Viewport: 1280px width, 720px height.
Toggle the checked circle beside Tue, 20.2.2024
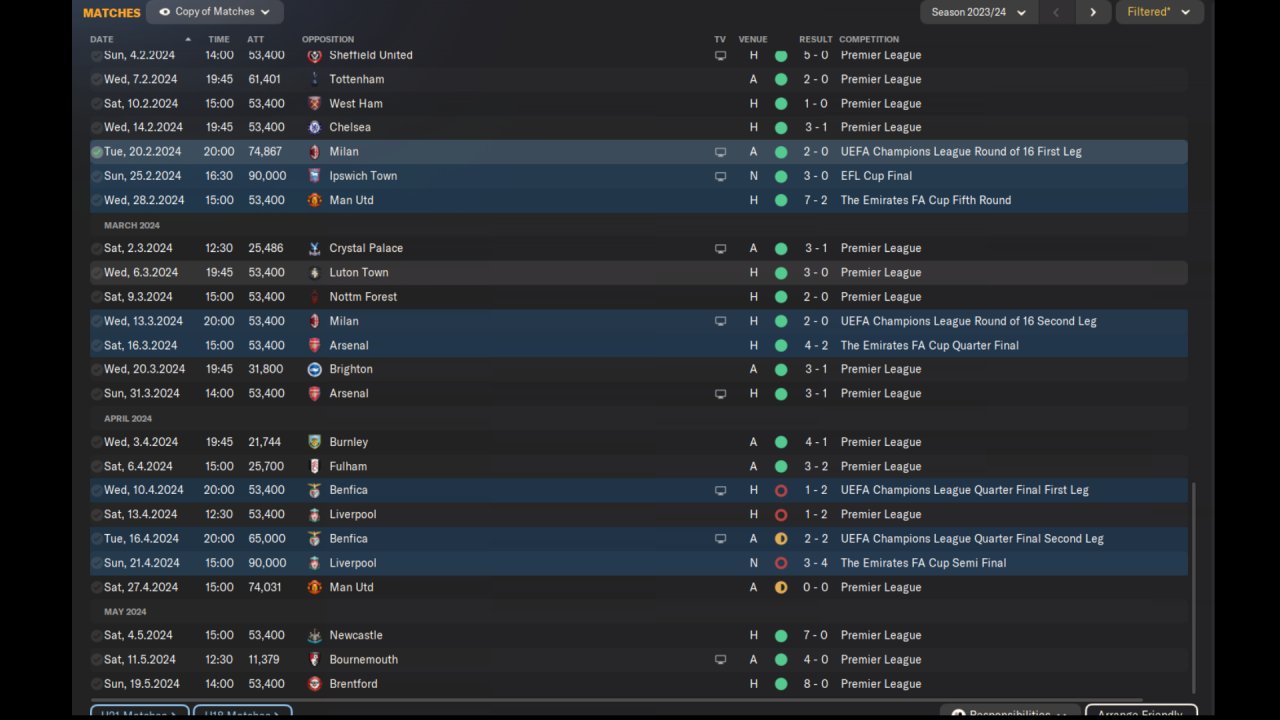(97, 152)
